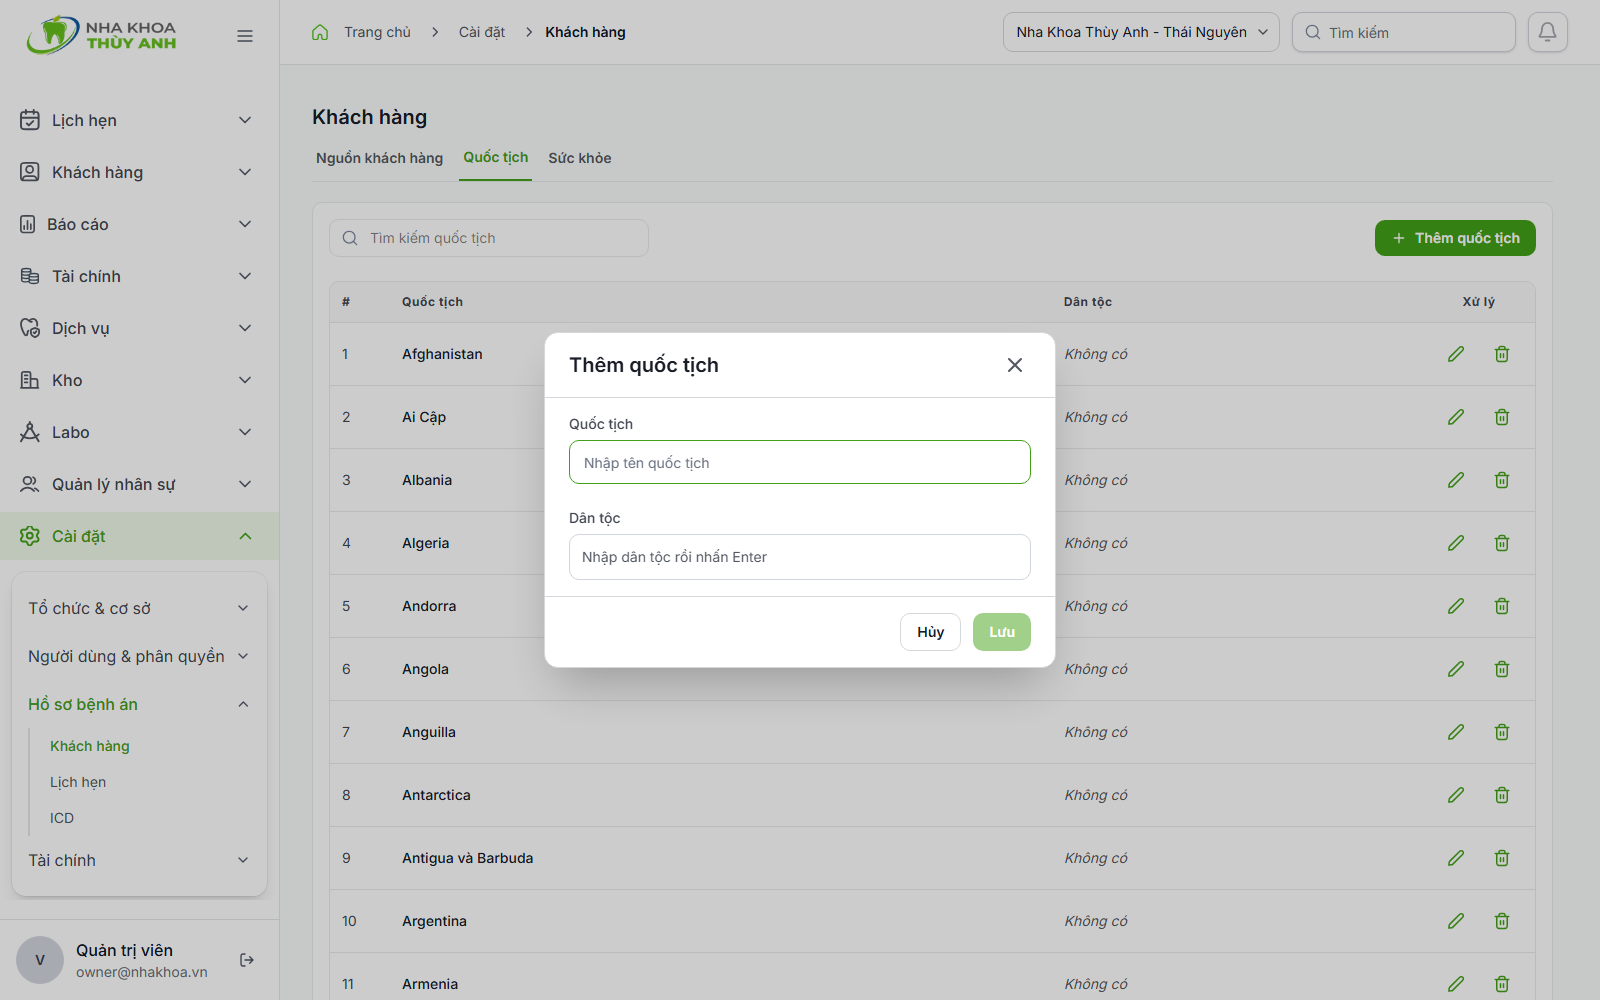1600x1000 pixels.
Task: Delete the Andorra row trash icon
Action: point(1502,606)
